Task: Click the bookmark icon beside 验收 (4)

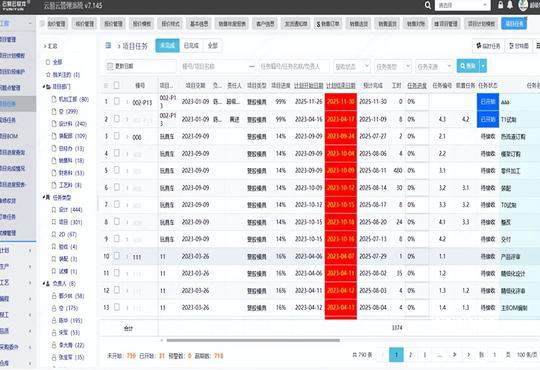Action: [x=54, y=247]
